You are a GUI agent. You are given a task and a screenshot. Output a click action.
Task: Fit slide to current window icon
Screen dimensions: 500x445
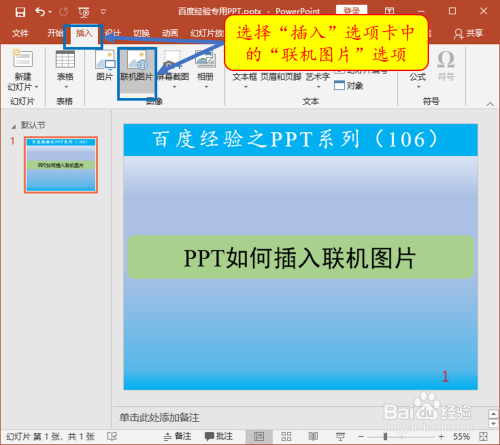coord(483,436)
